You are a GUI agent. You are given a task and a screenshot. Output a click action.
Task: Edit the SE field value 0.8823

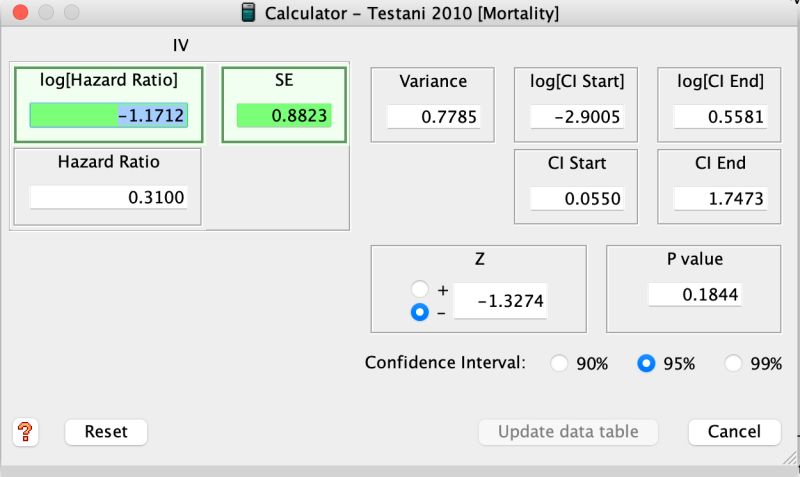284,115
